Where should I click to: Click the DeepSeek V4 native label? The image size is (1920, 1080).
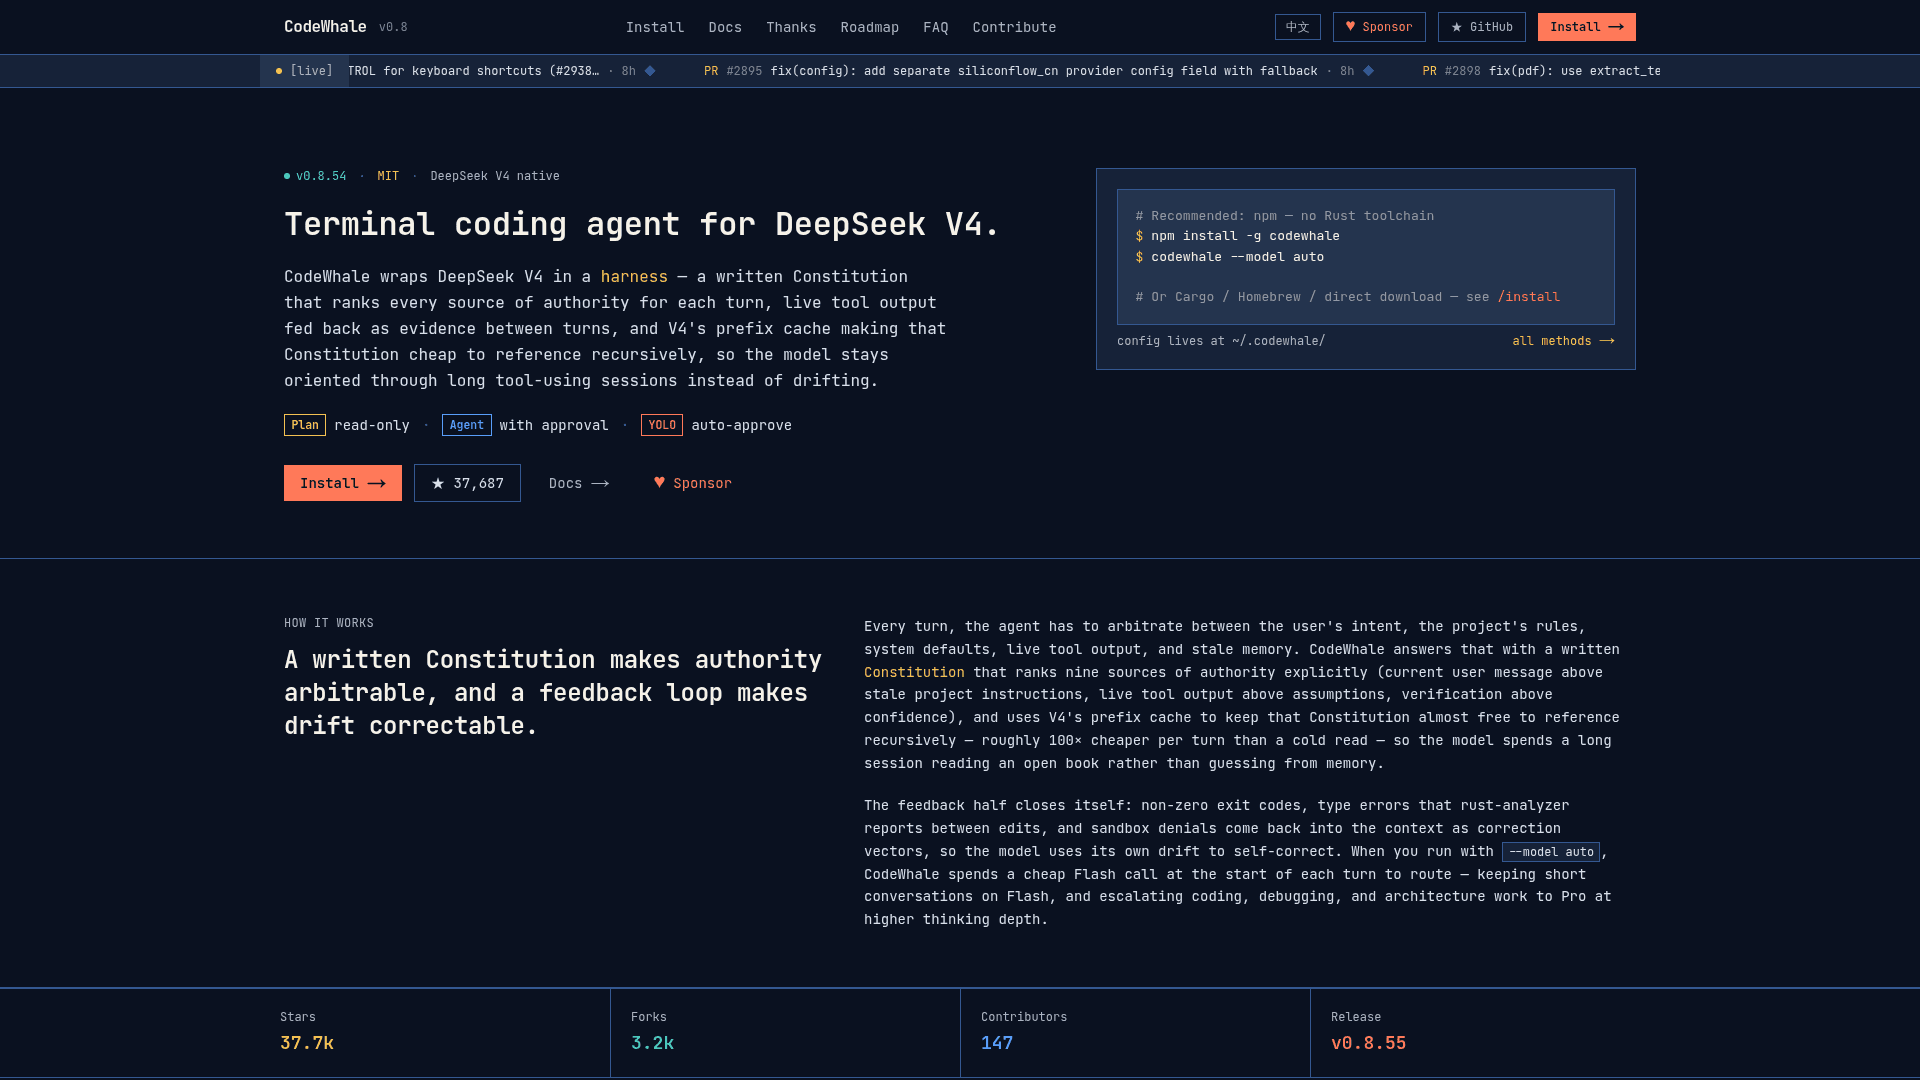tap(495, 176)
